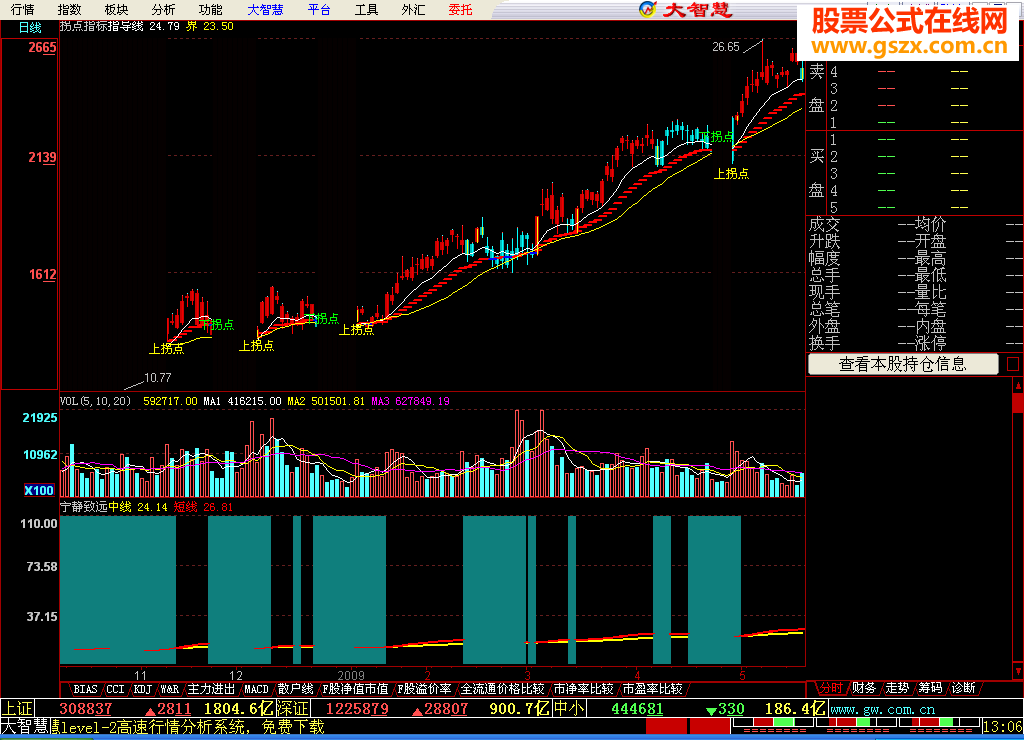1024x740 pixels.
Task: Toggle the red checkbox beside 查看本股持仓信息
Action: click(x=1013, y=364)
